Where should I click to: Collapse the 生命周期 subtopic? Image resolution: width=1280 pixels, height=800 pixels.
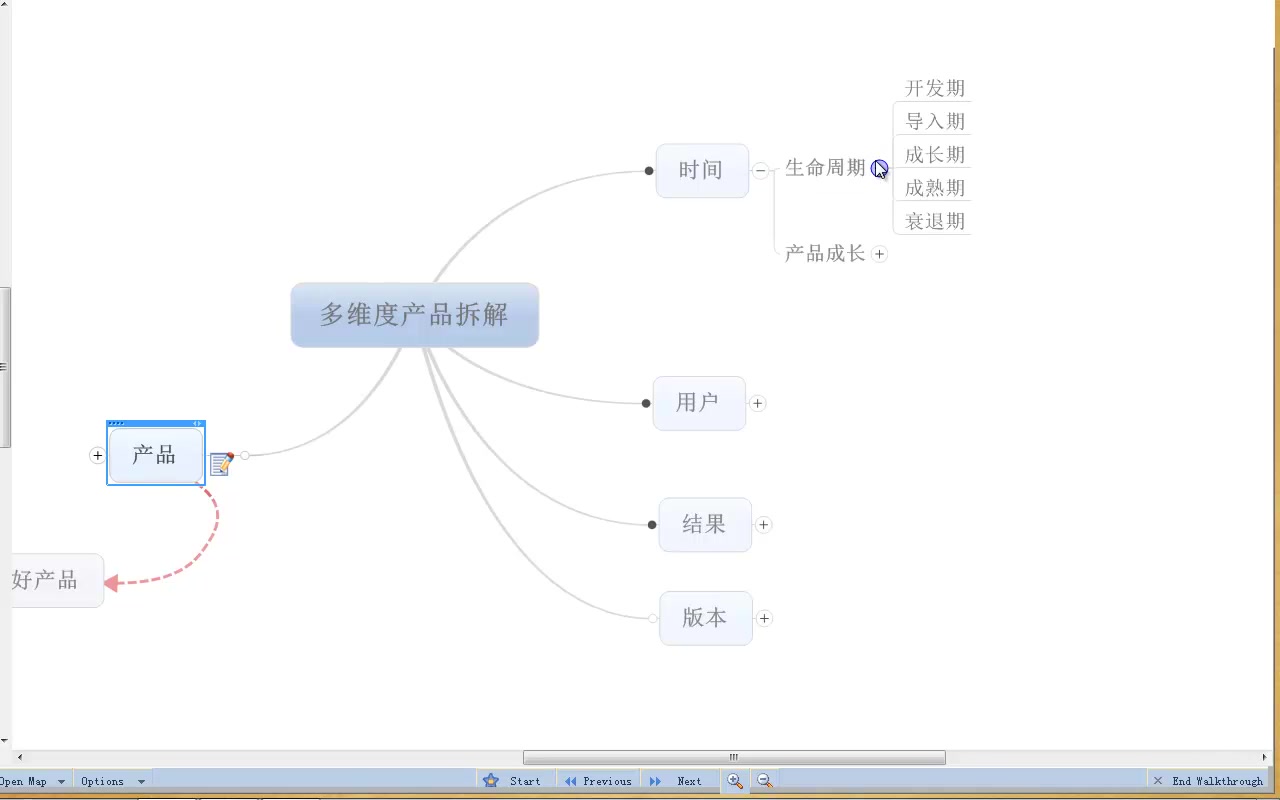point(879,168)
